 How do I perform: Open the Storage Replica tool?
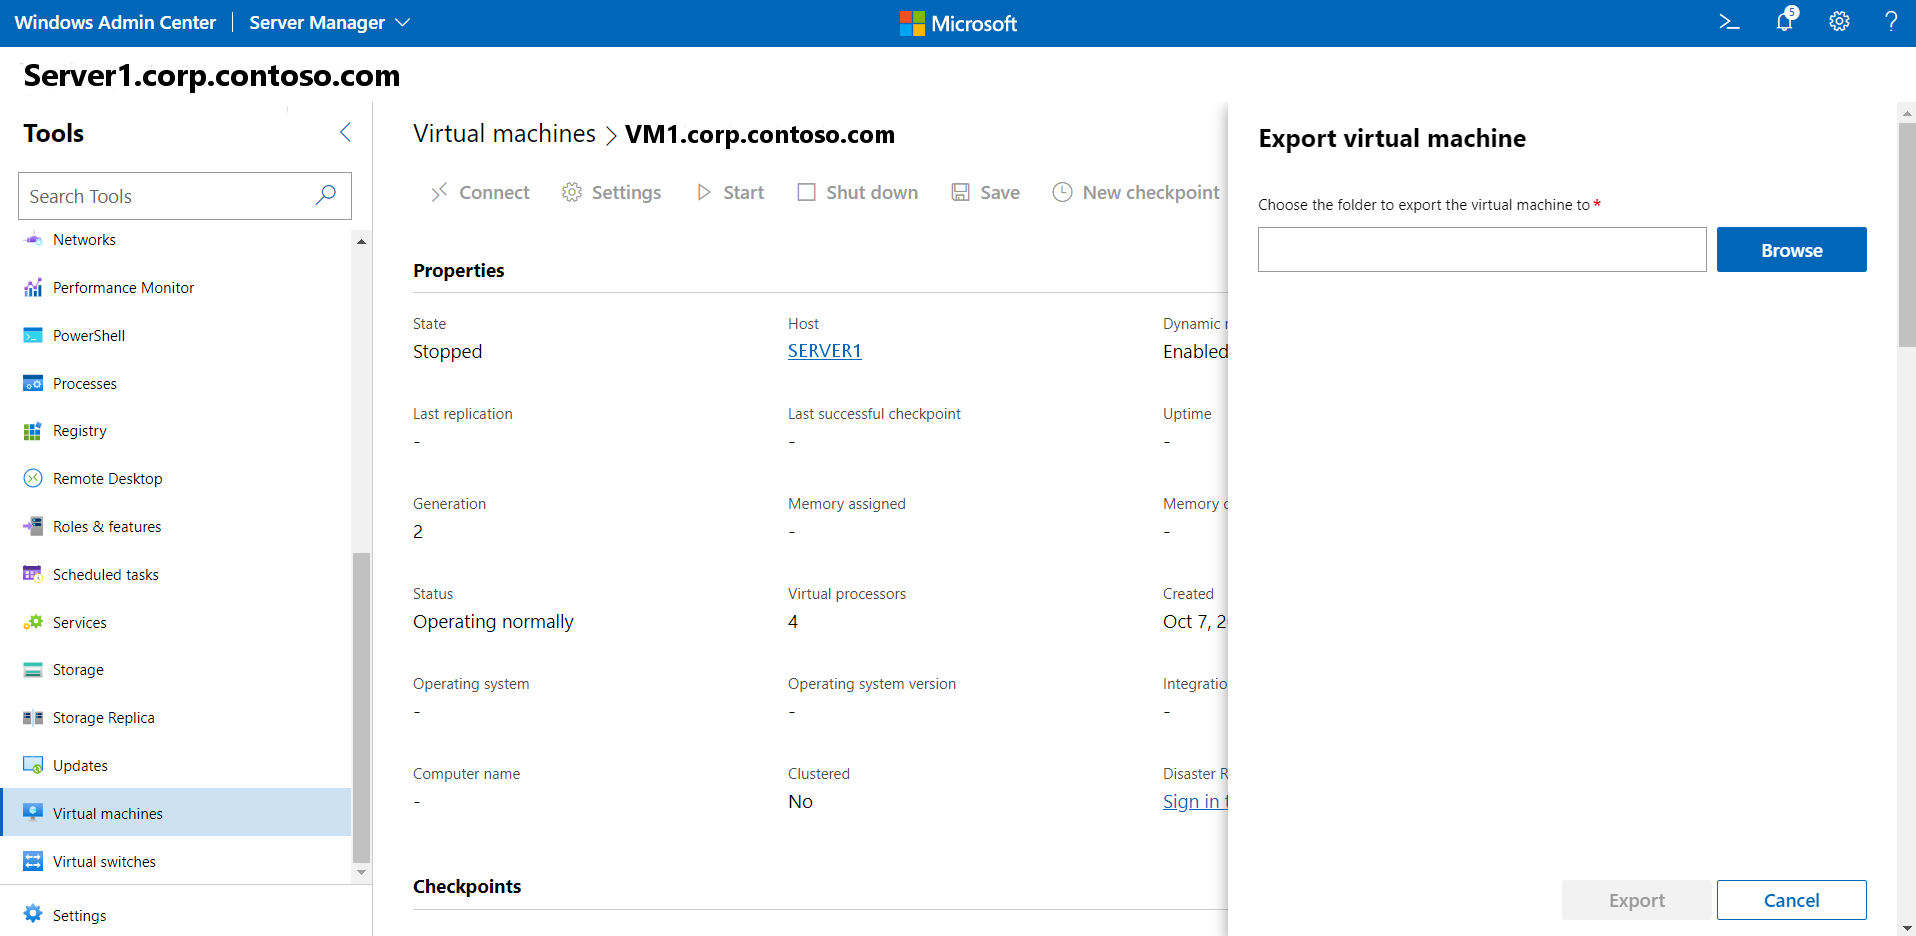103,718
